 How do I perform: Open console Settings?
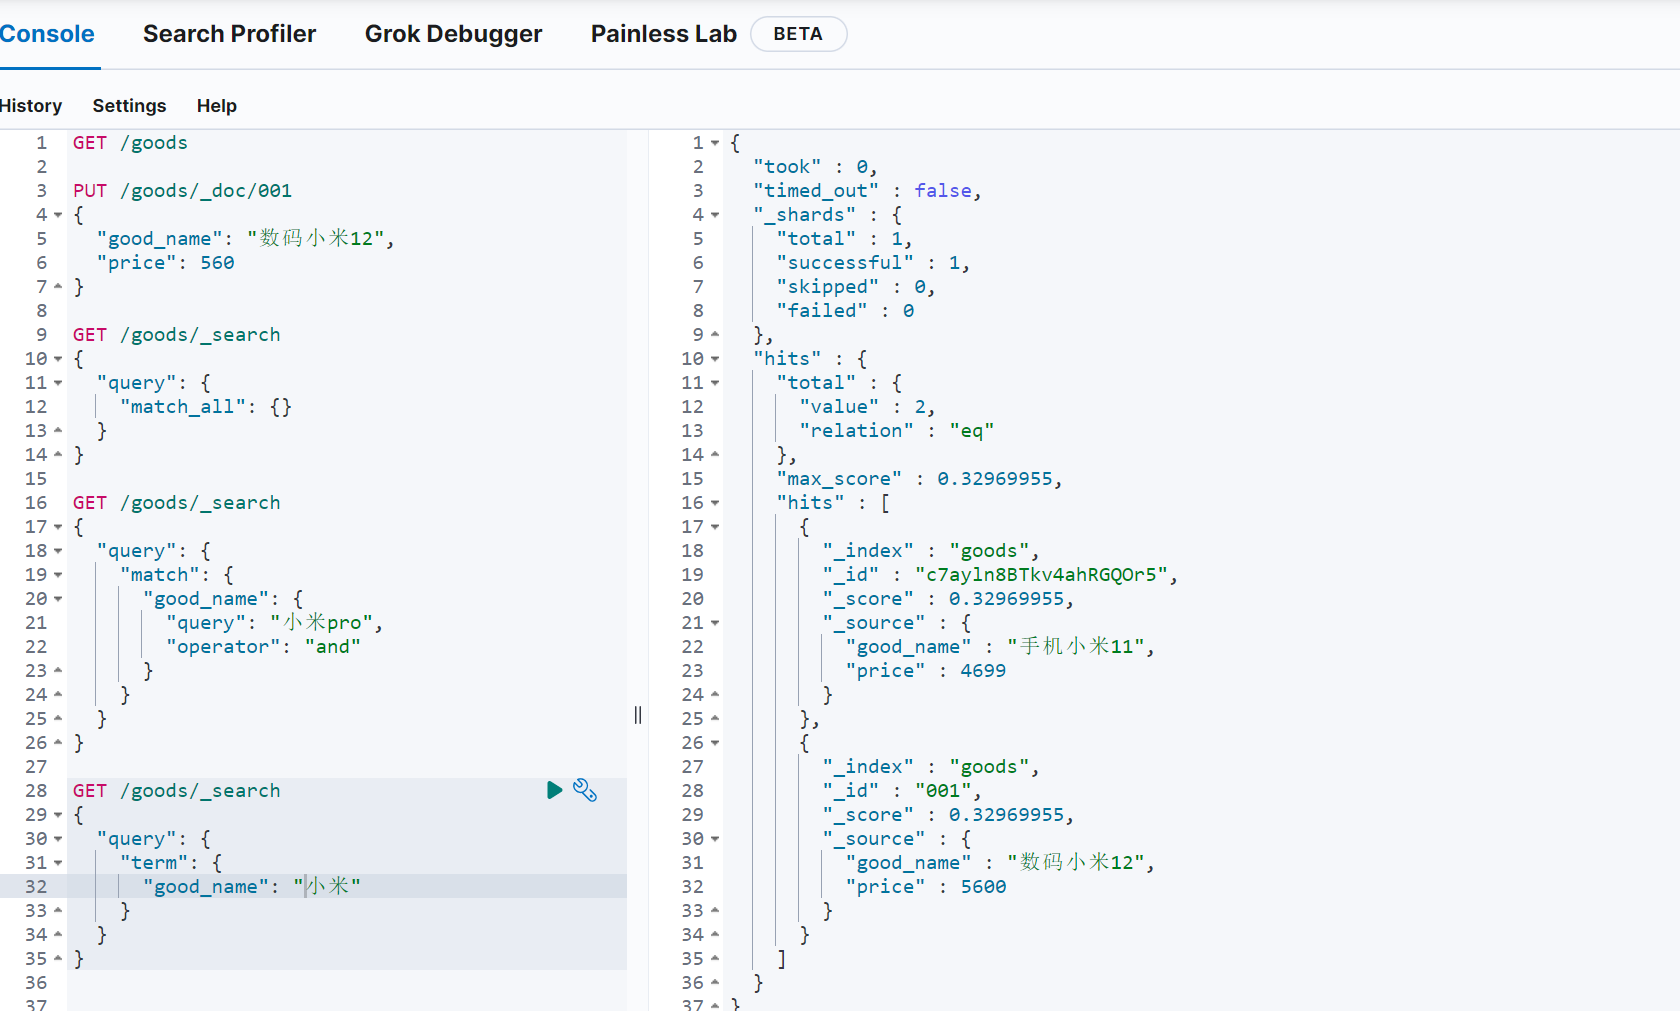(x=129, y=106)
